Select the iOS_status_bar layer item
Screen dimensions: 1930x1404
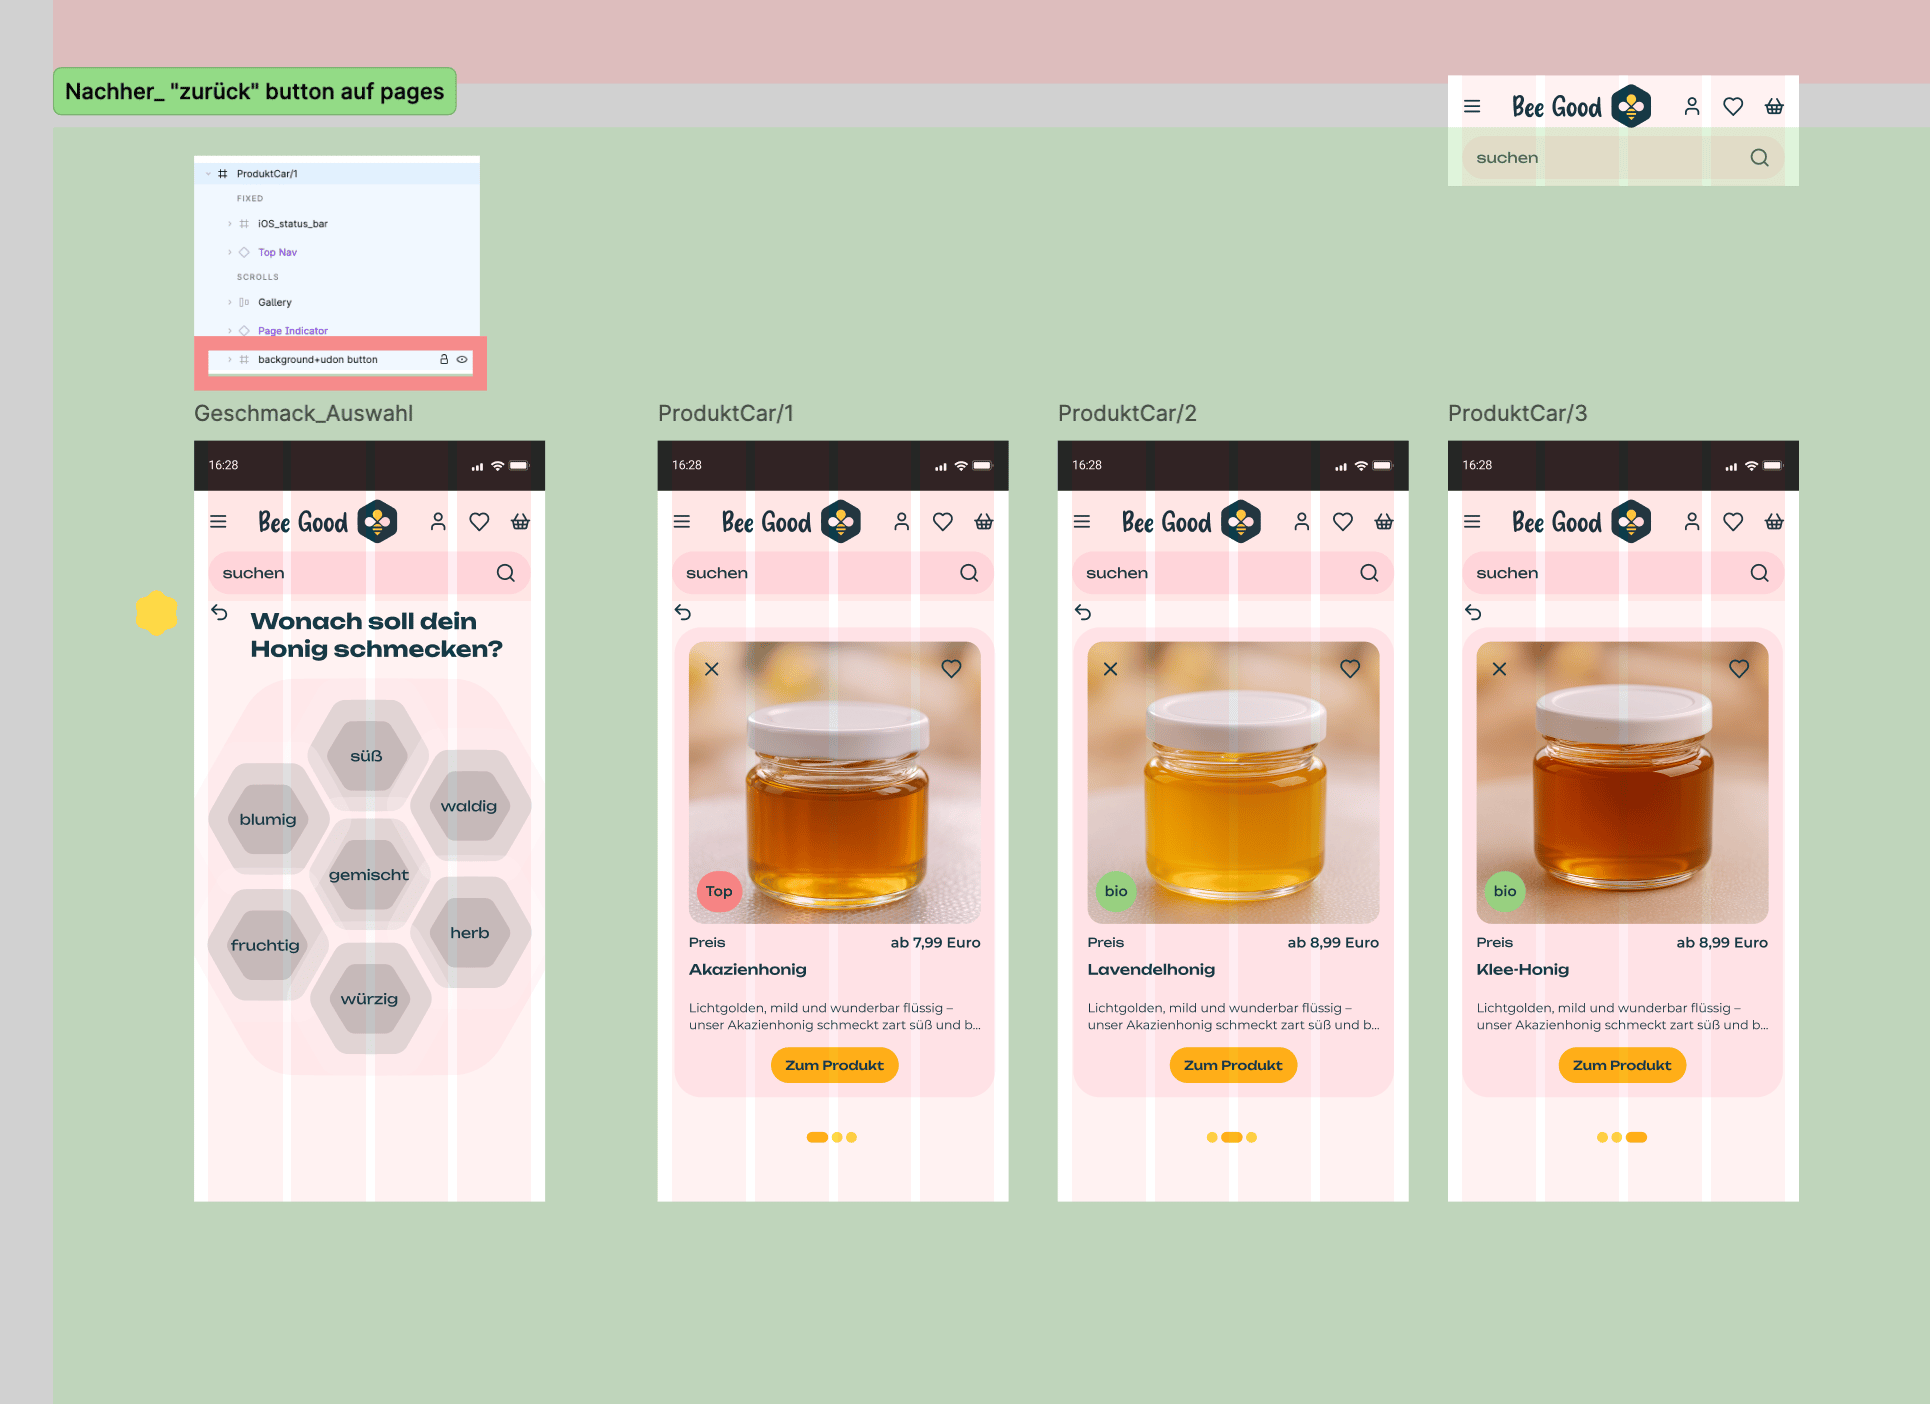[x=292, y=224]
